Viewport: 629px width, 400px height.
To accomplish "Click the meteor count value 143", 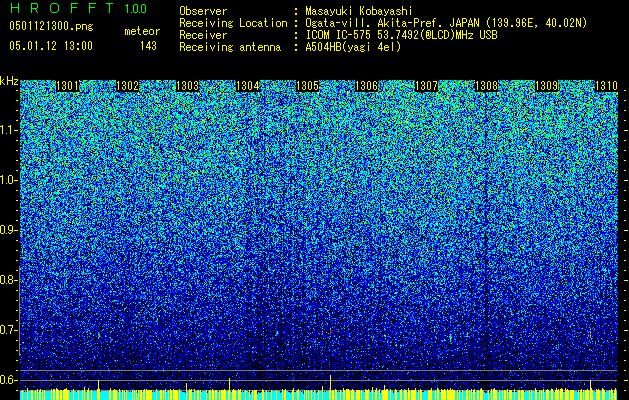I will (x=148, y=46).
